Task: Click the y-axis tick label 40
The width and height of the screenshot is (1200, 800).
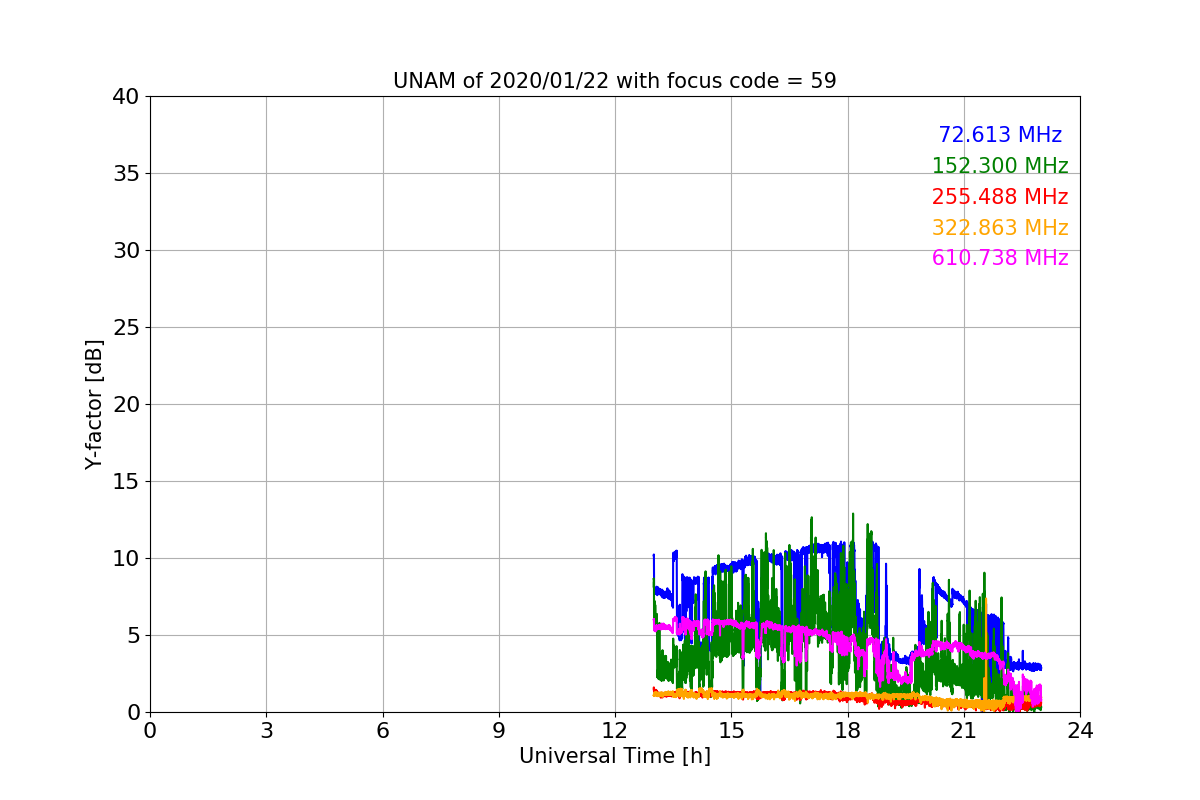Action: [126, 97]
